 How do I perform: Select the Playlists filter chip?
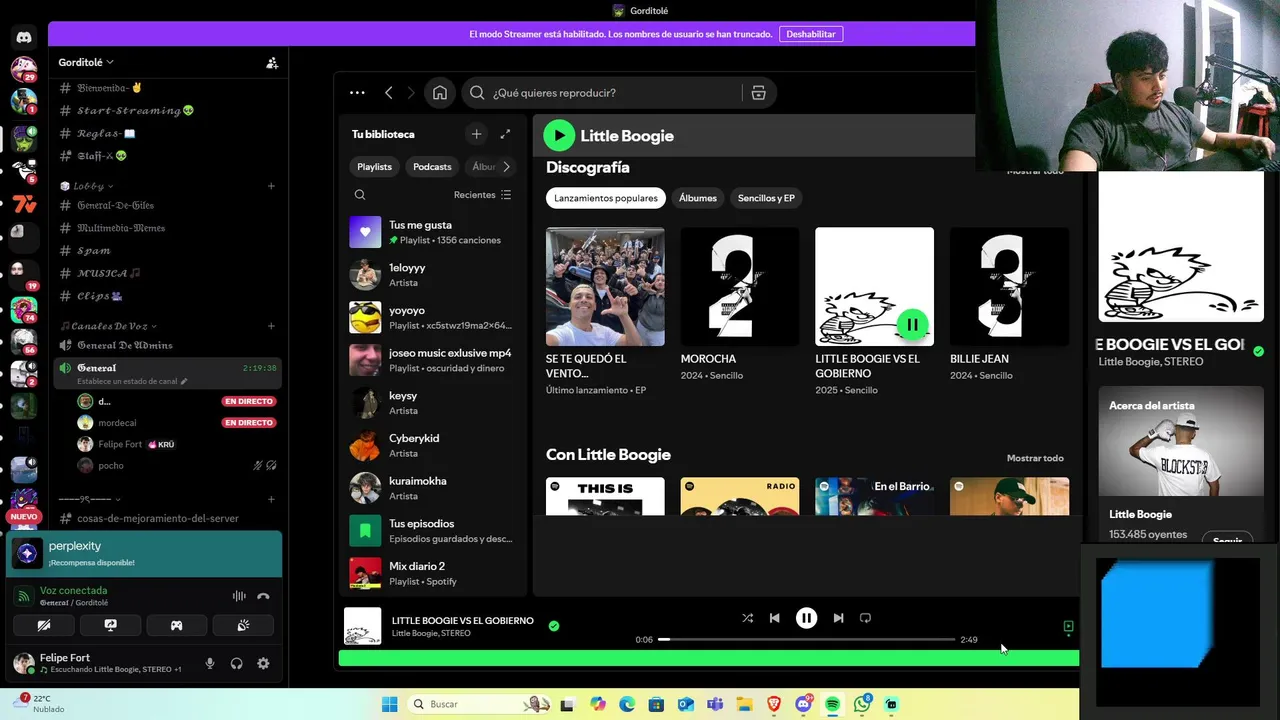click(x=374, y=167)
